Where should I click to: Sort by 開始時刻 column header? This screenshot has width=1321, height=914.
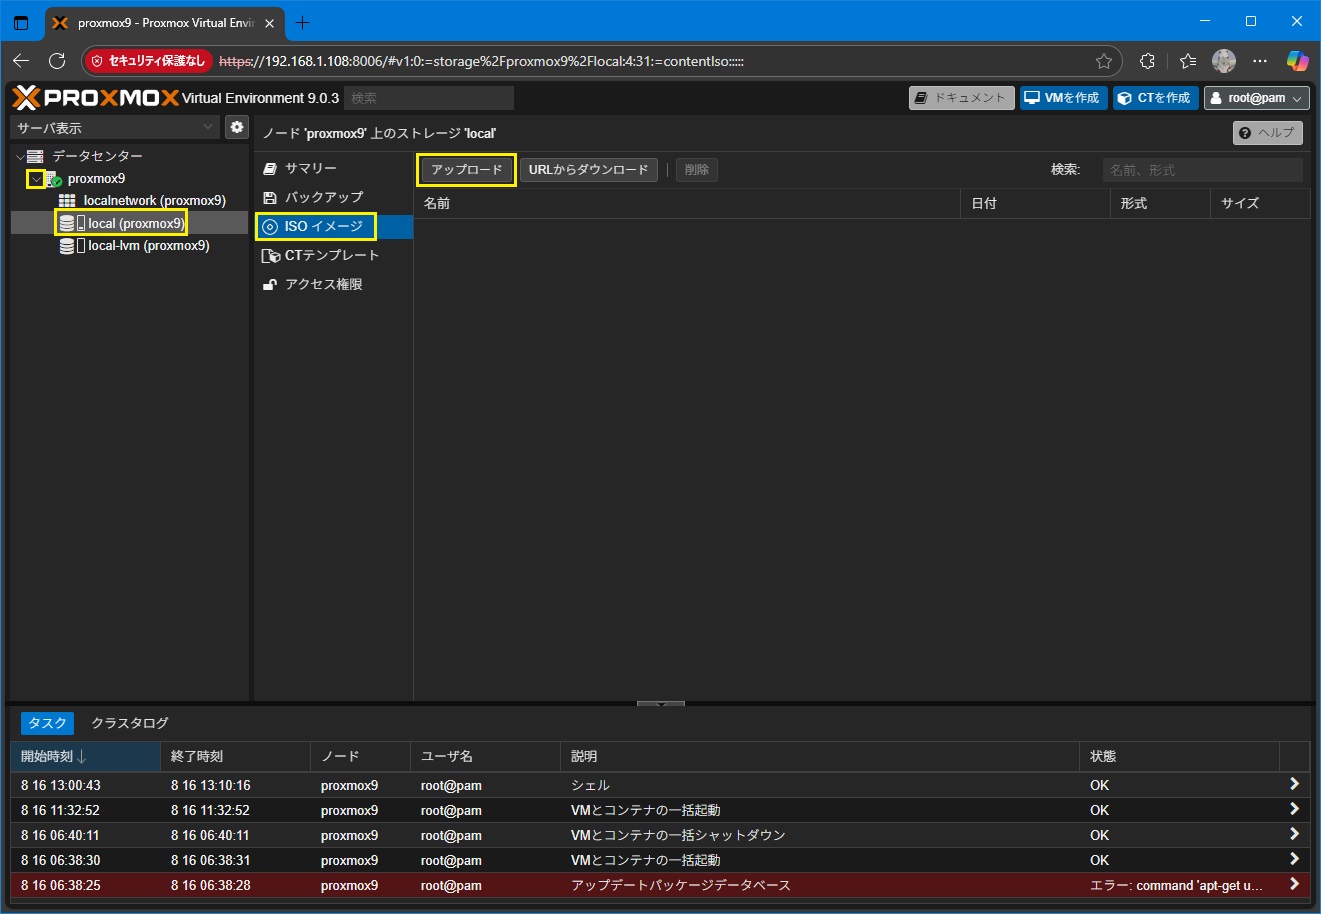click(x=85, y=756)
